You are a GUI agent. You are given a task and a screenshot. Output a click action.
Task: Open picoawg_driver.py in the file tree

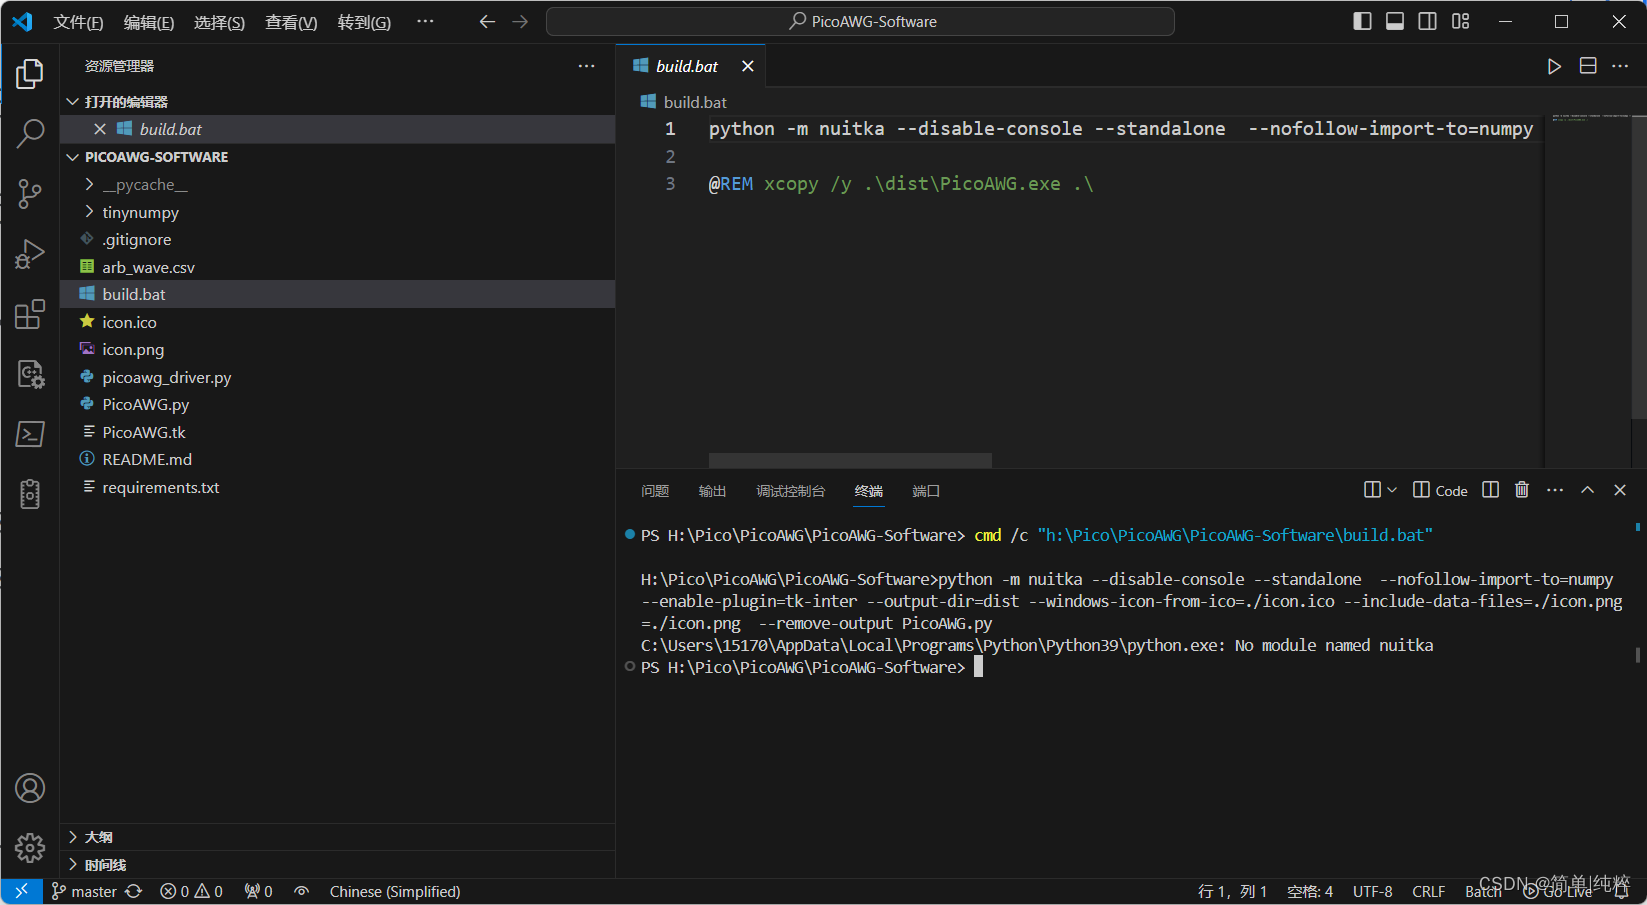[x=337, y=377]
